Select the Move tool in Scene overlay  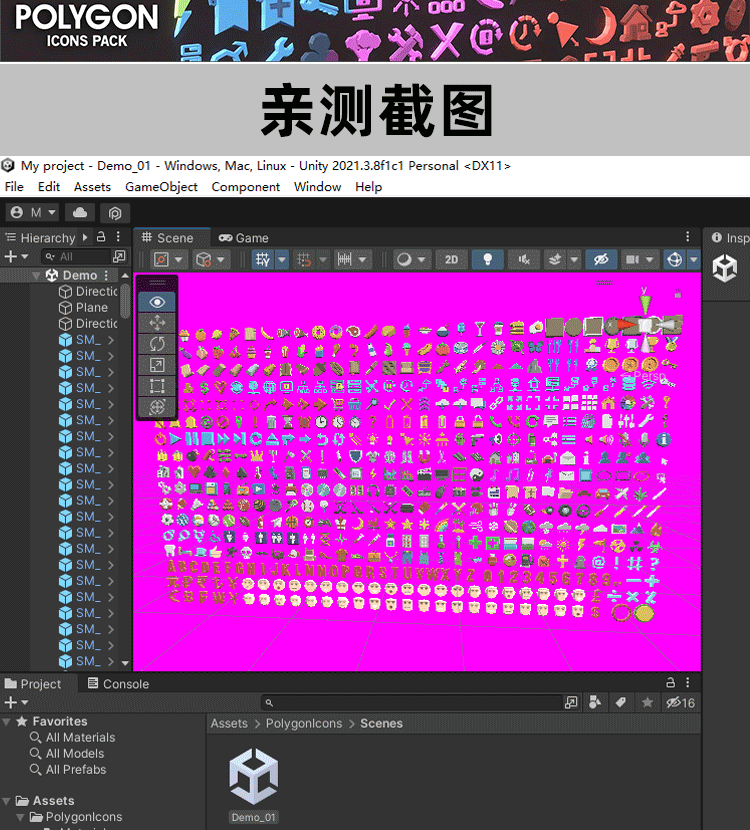pyautogui.click(x=157, y=323)
